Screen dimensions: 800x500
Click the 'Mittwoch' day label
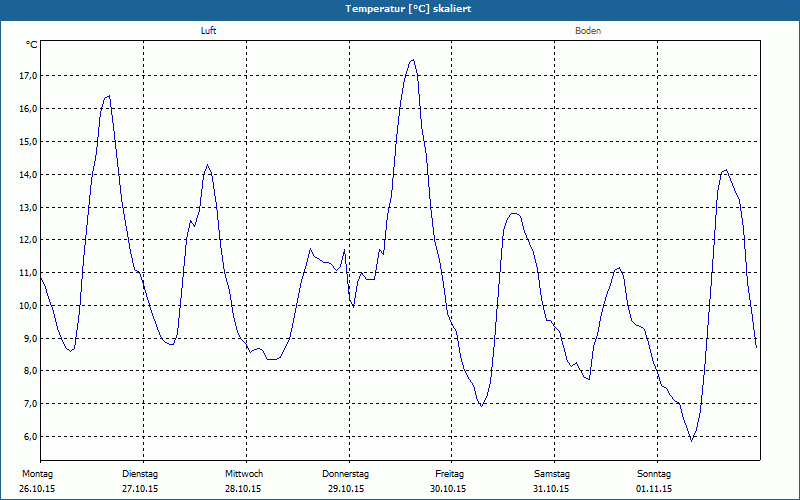(x=244, y=474)
